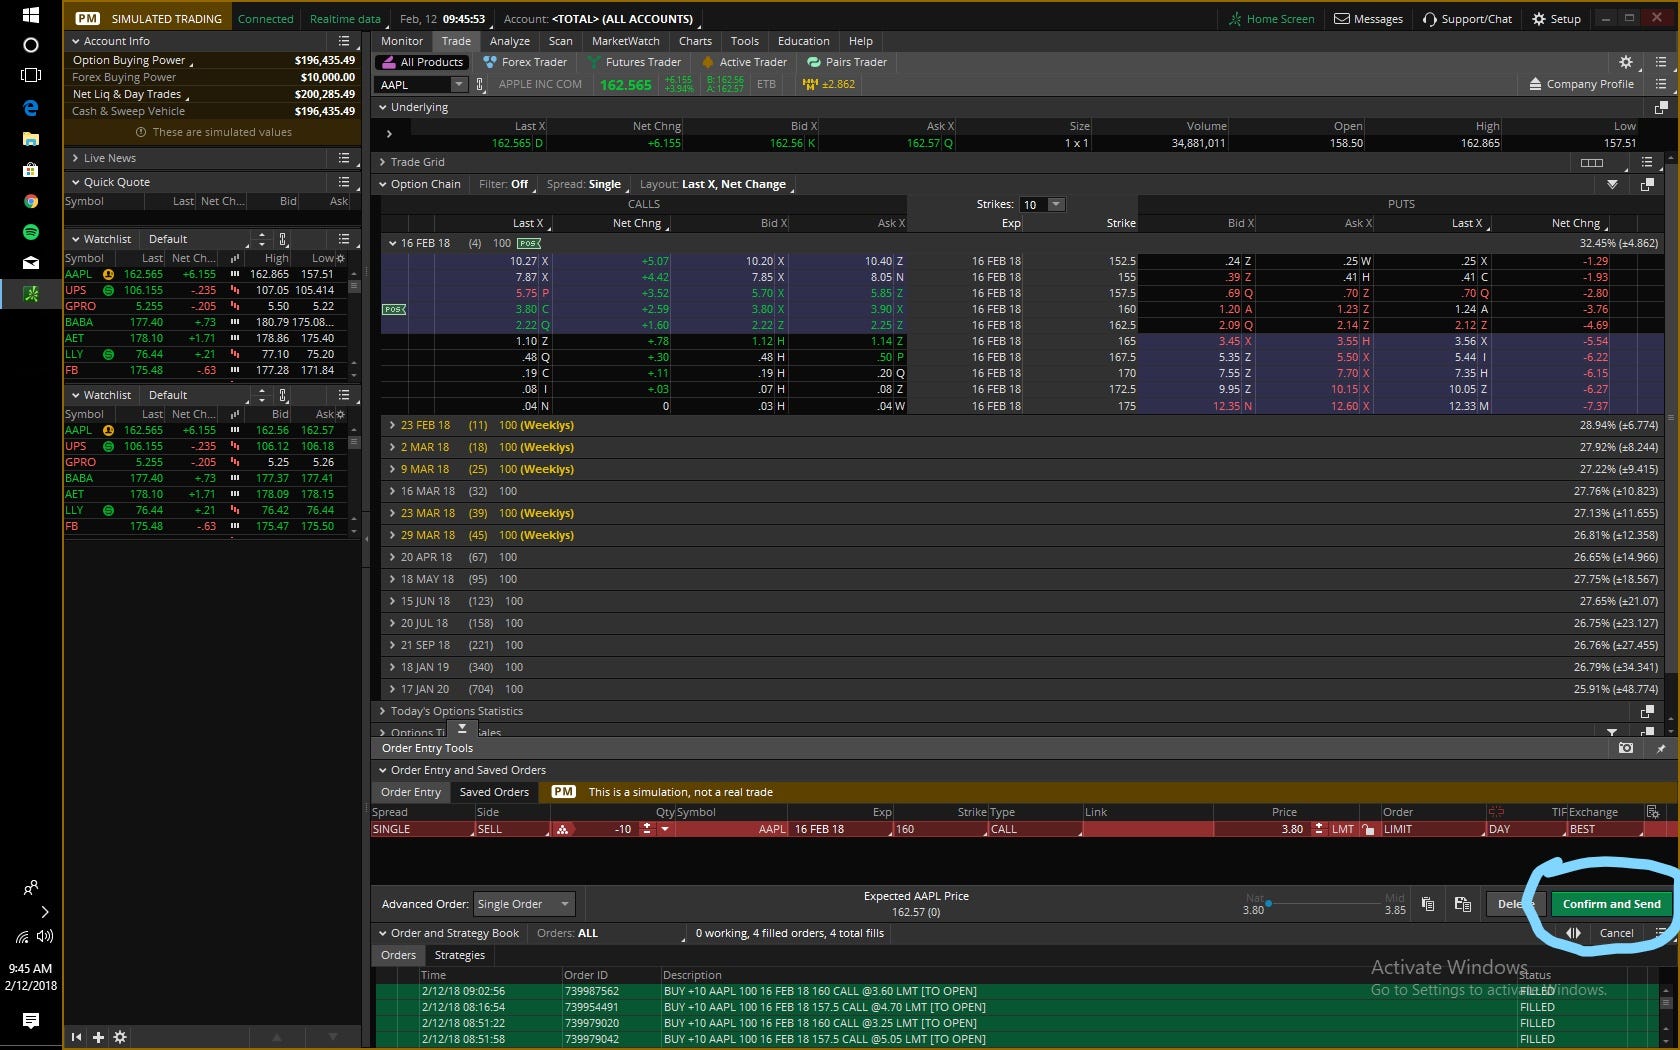Expand the 17 JAN 20 expiration row

(393, 689)
